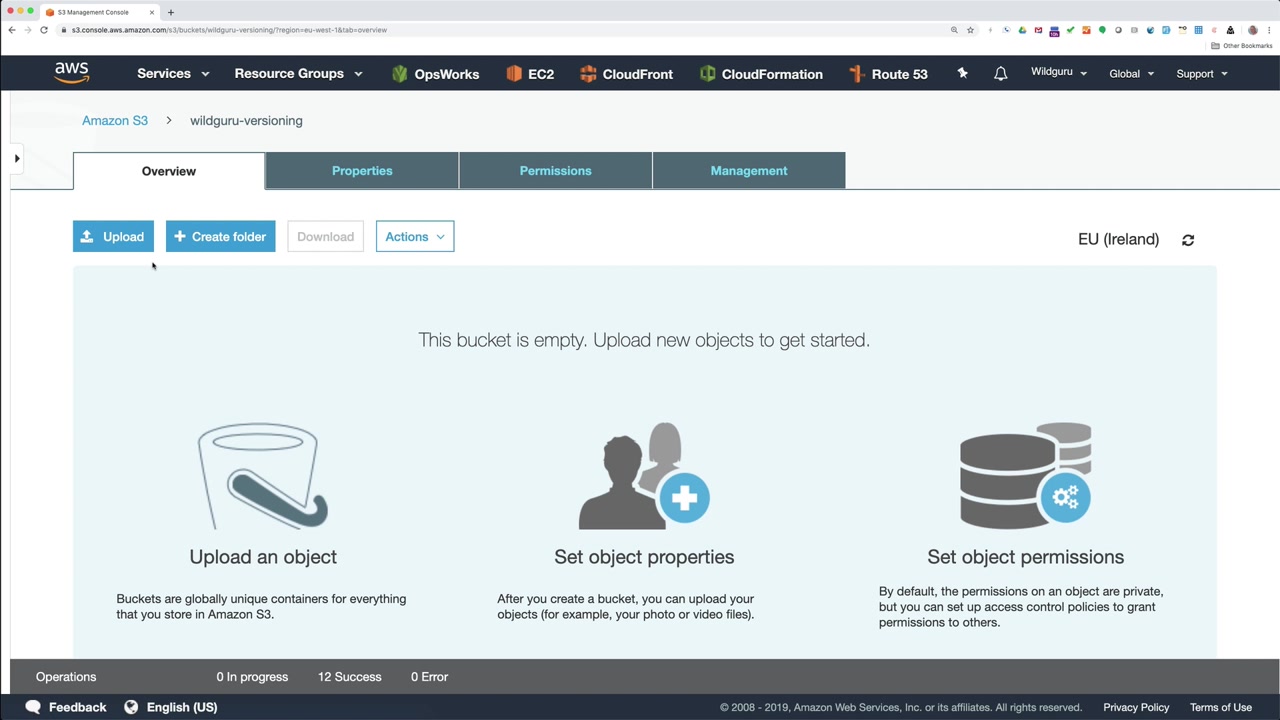Open the Resource Groups dropdown

click(298, 73)
